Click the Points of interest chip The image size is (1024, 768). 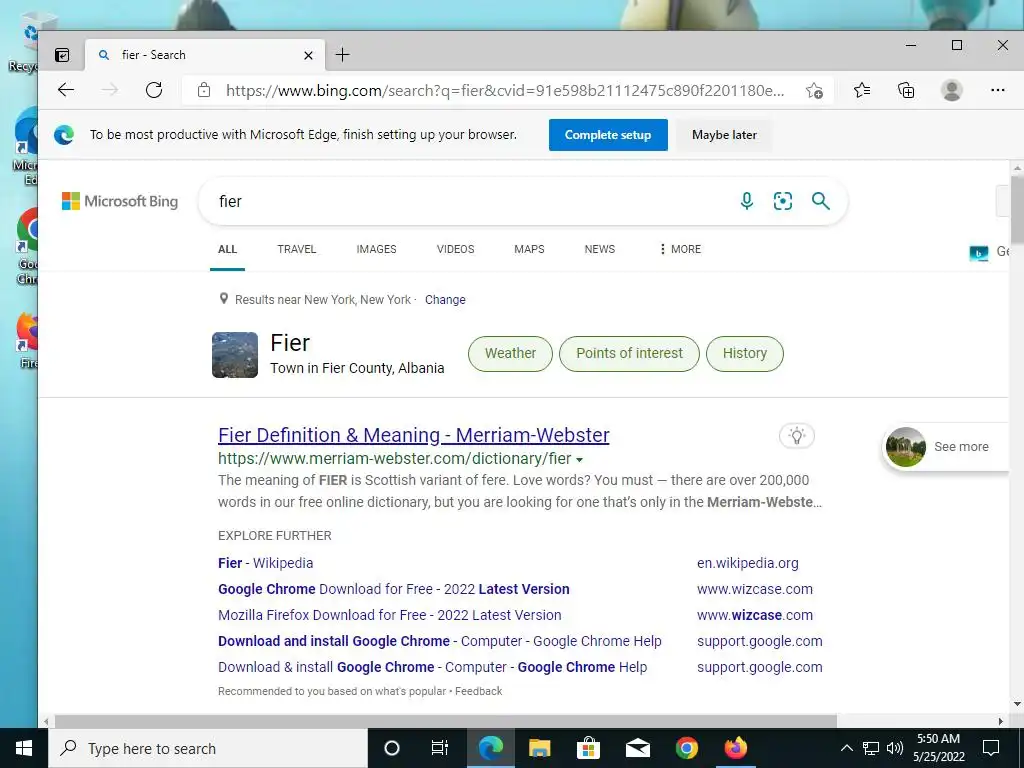[629, 353]
